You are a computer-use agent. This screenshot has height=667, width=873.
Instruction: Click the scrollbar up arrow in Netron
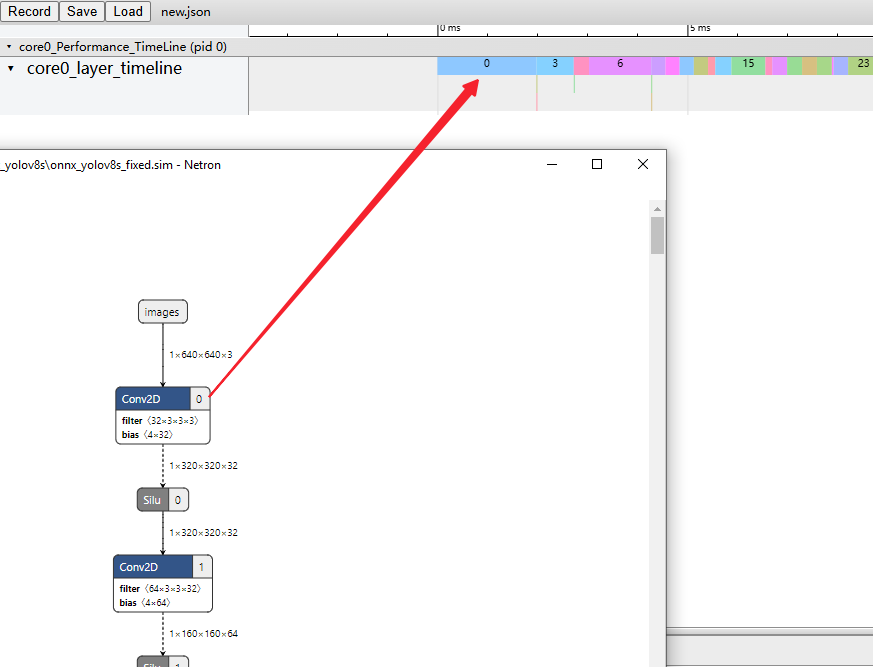click(x=657, y=208)
